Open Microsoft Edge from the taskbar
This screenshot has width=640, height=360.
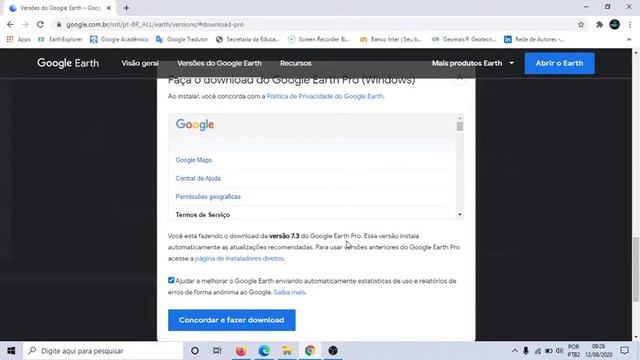[264, 351]
